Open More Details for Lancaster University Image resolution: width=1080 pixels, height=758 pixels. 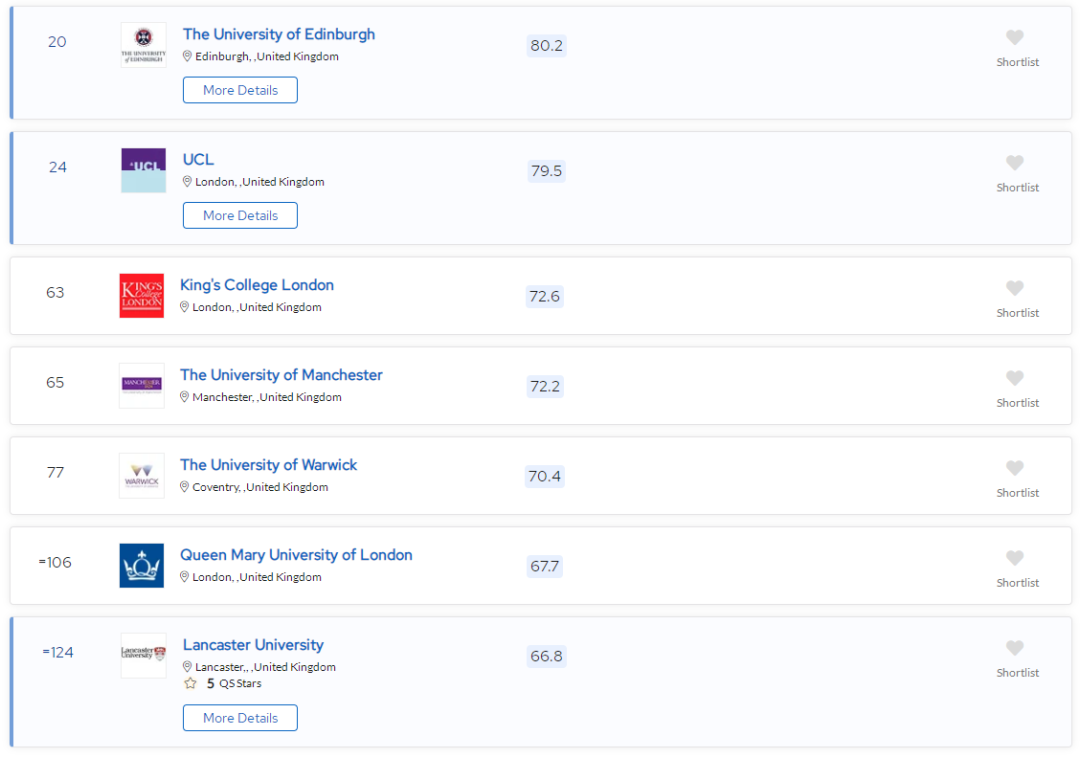(240, 718)
